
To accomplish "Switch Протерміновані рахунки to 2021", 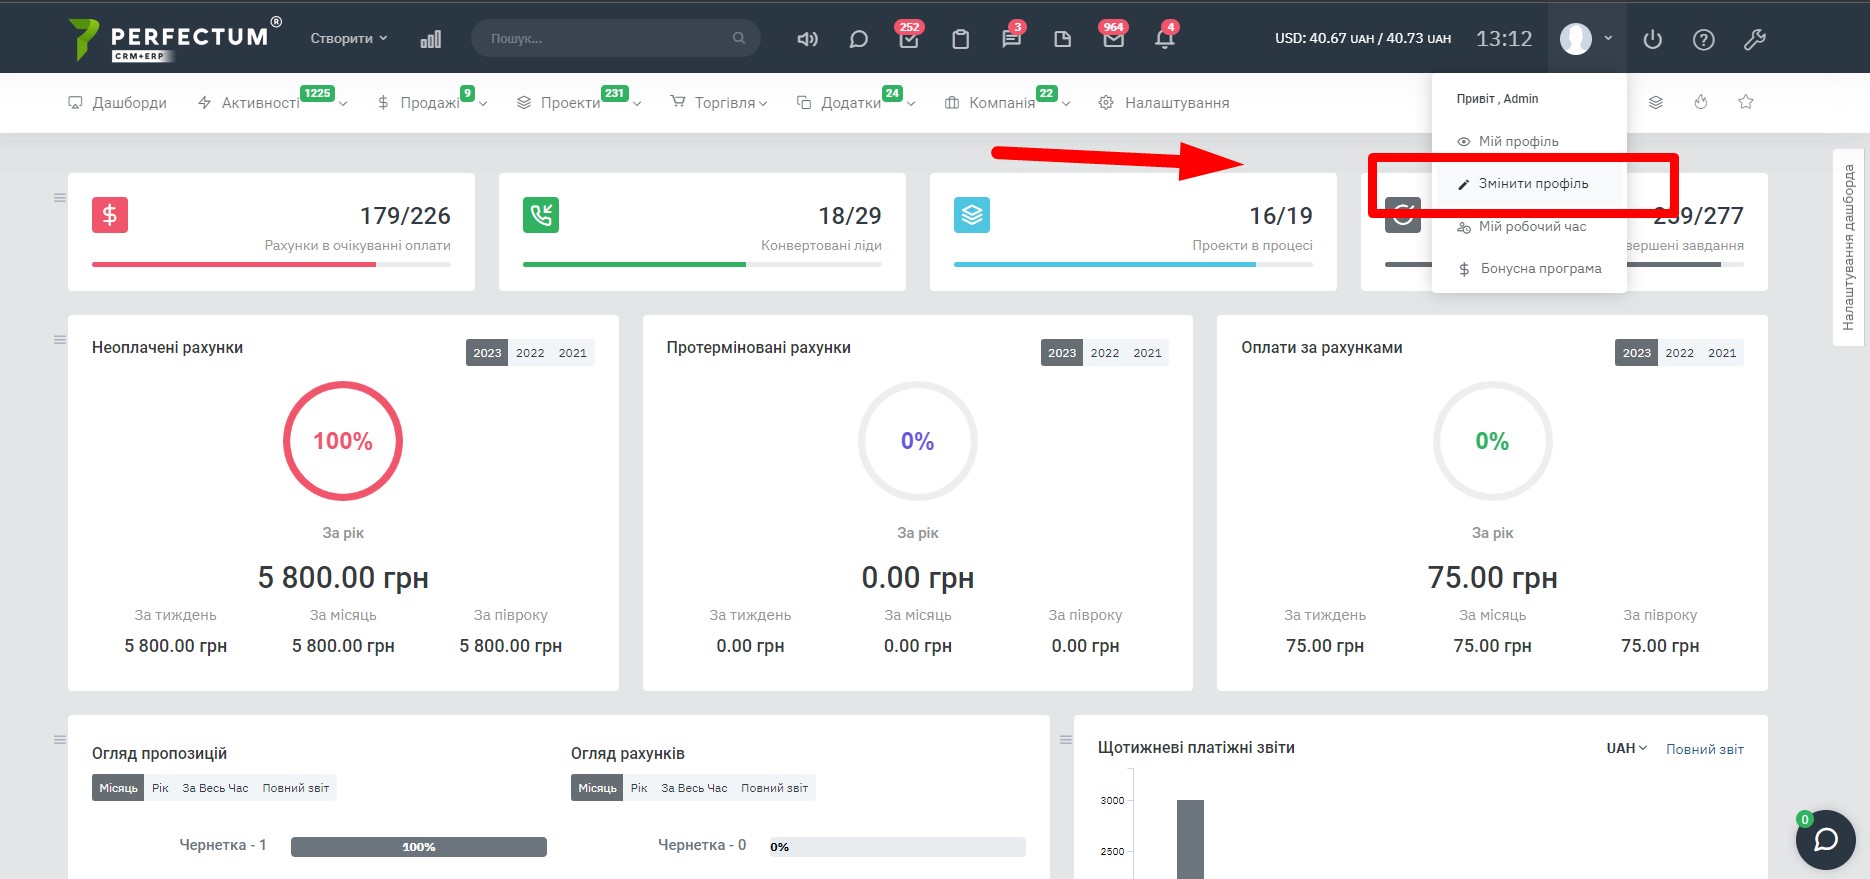I will 1147,353.
